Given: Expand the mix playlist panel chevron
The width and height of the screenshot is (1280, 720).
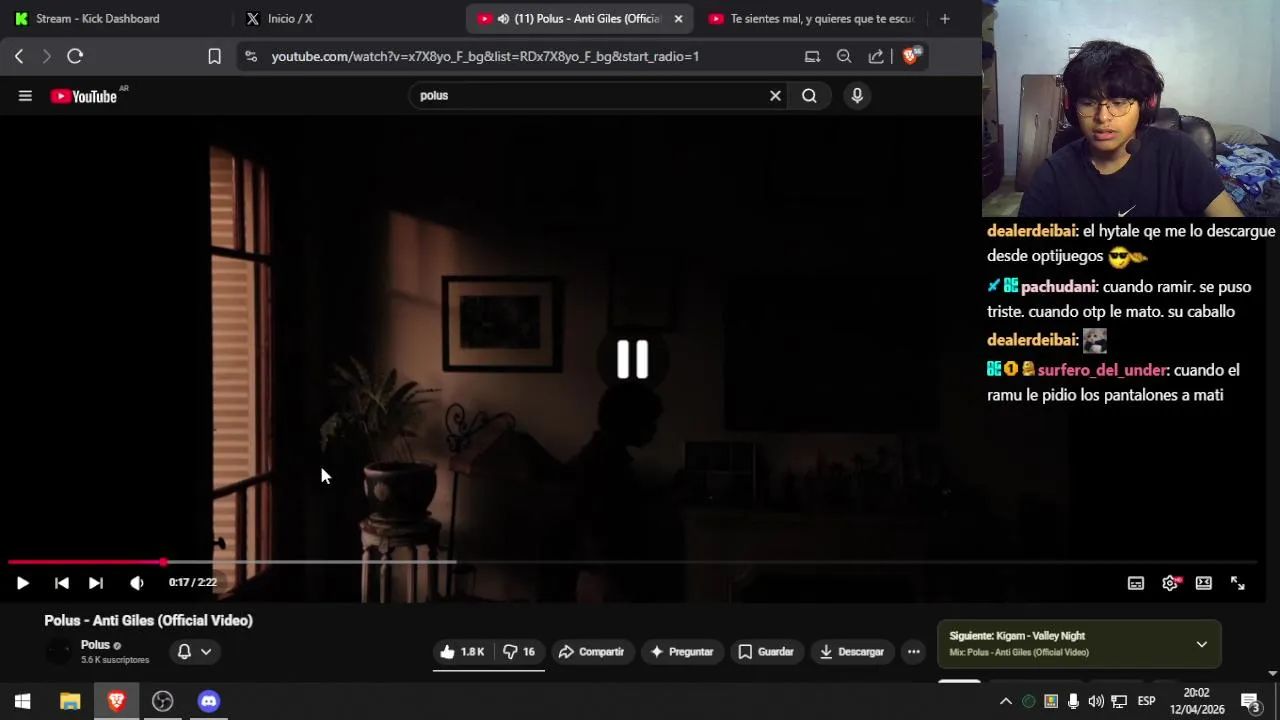Looking at the screenshot, I should click(x=1201, y=644).
